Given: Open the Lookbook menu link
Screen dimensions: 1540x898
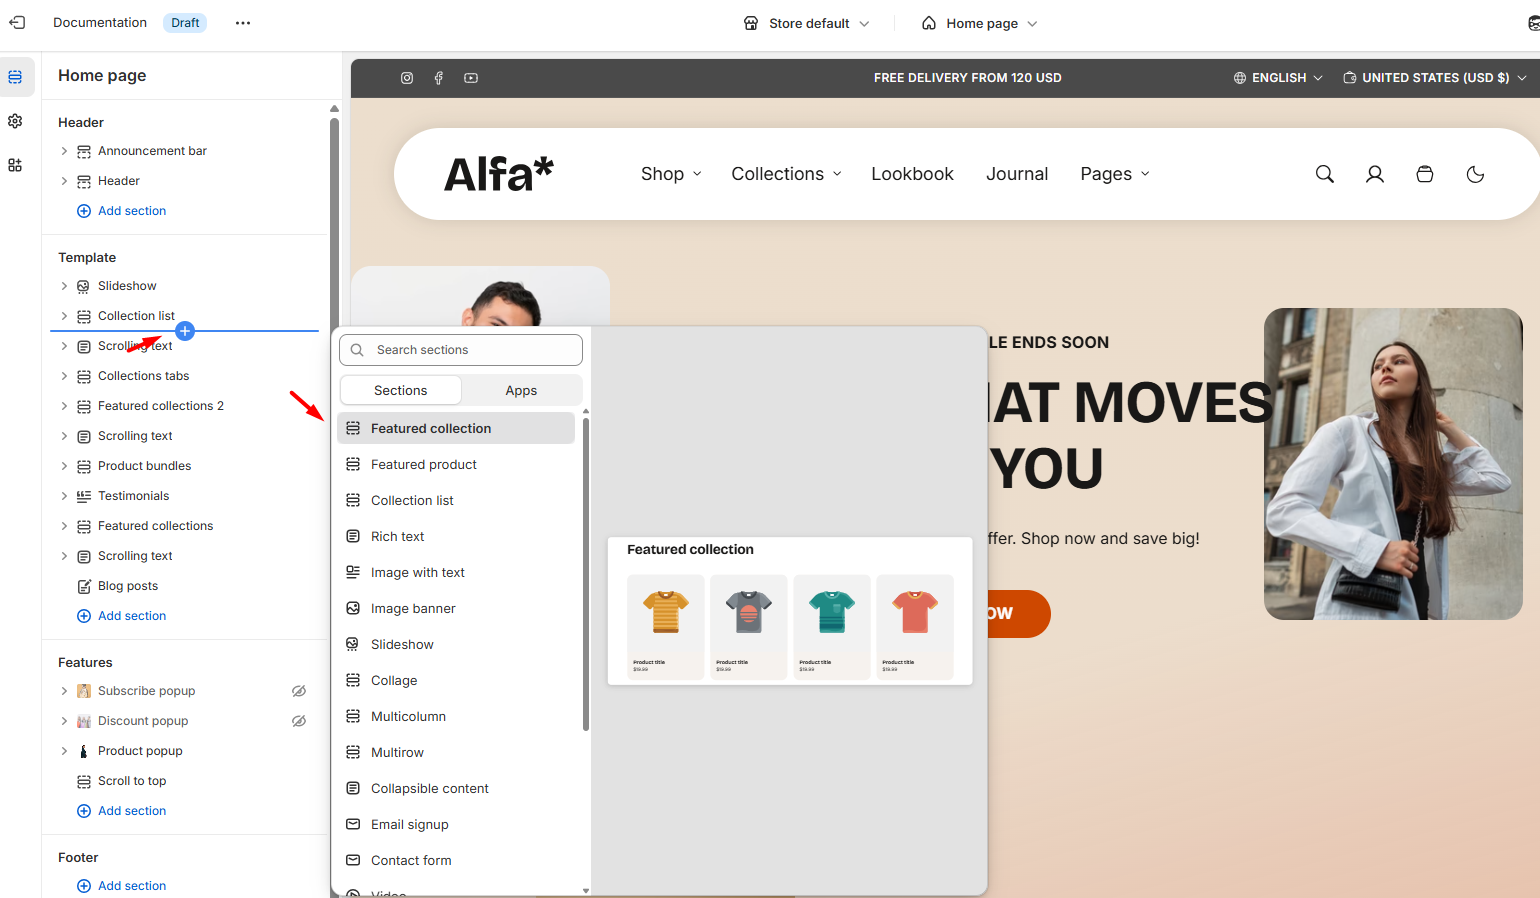Looking at the screenshot, I should [912, 174].
